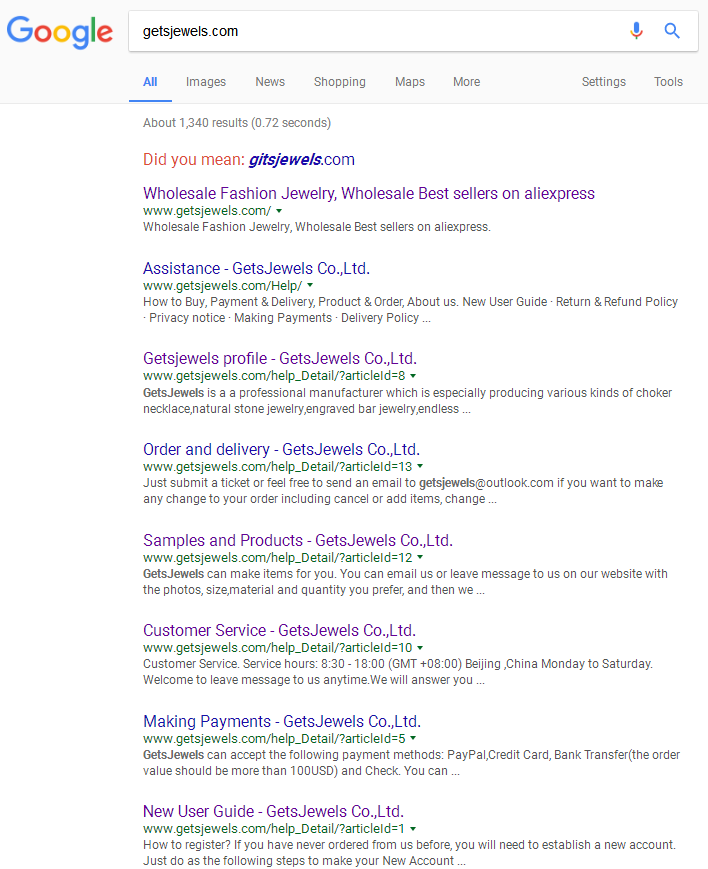Open Samples and Products result link
This screenshot has width=708, height=869.
click(298, 540)
